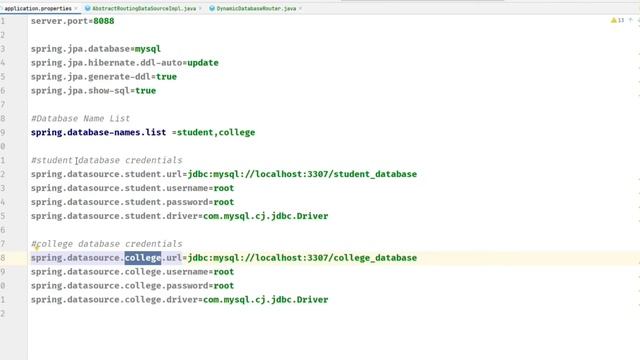Click the spring.datasource.student.username key
Screen dimensions: 640x360
coord(120,188)
